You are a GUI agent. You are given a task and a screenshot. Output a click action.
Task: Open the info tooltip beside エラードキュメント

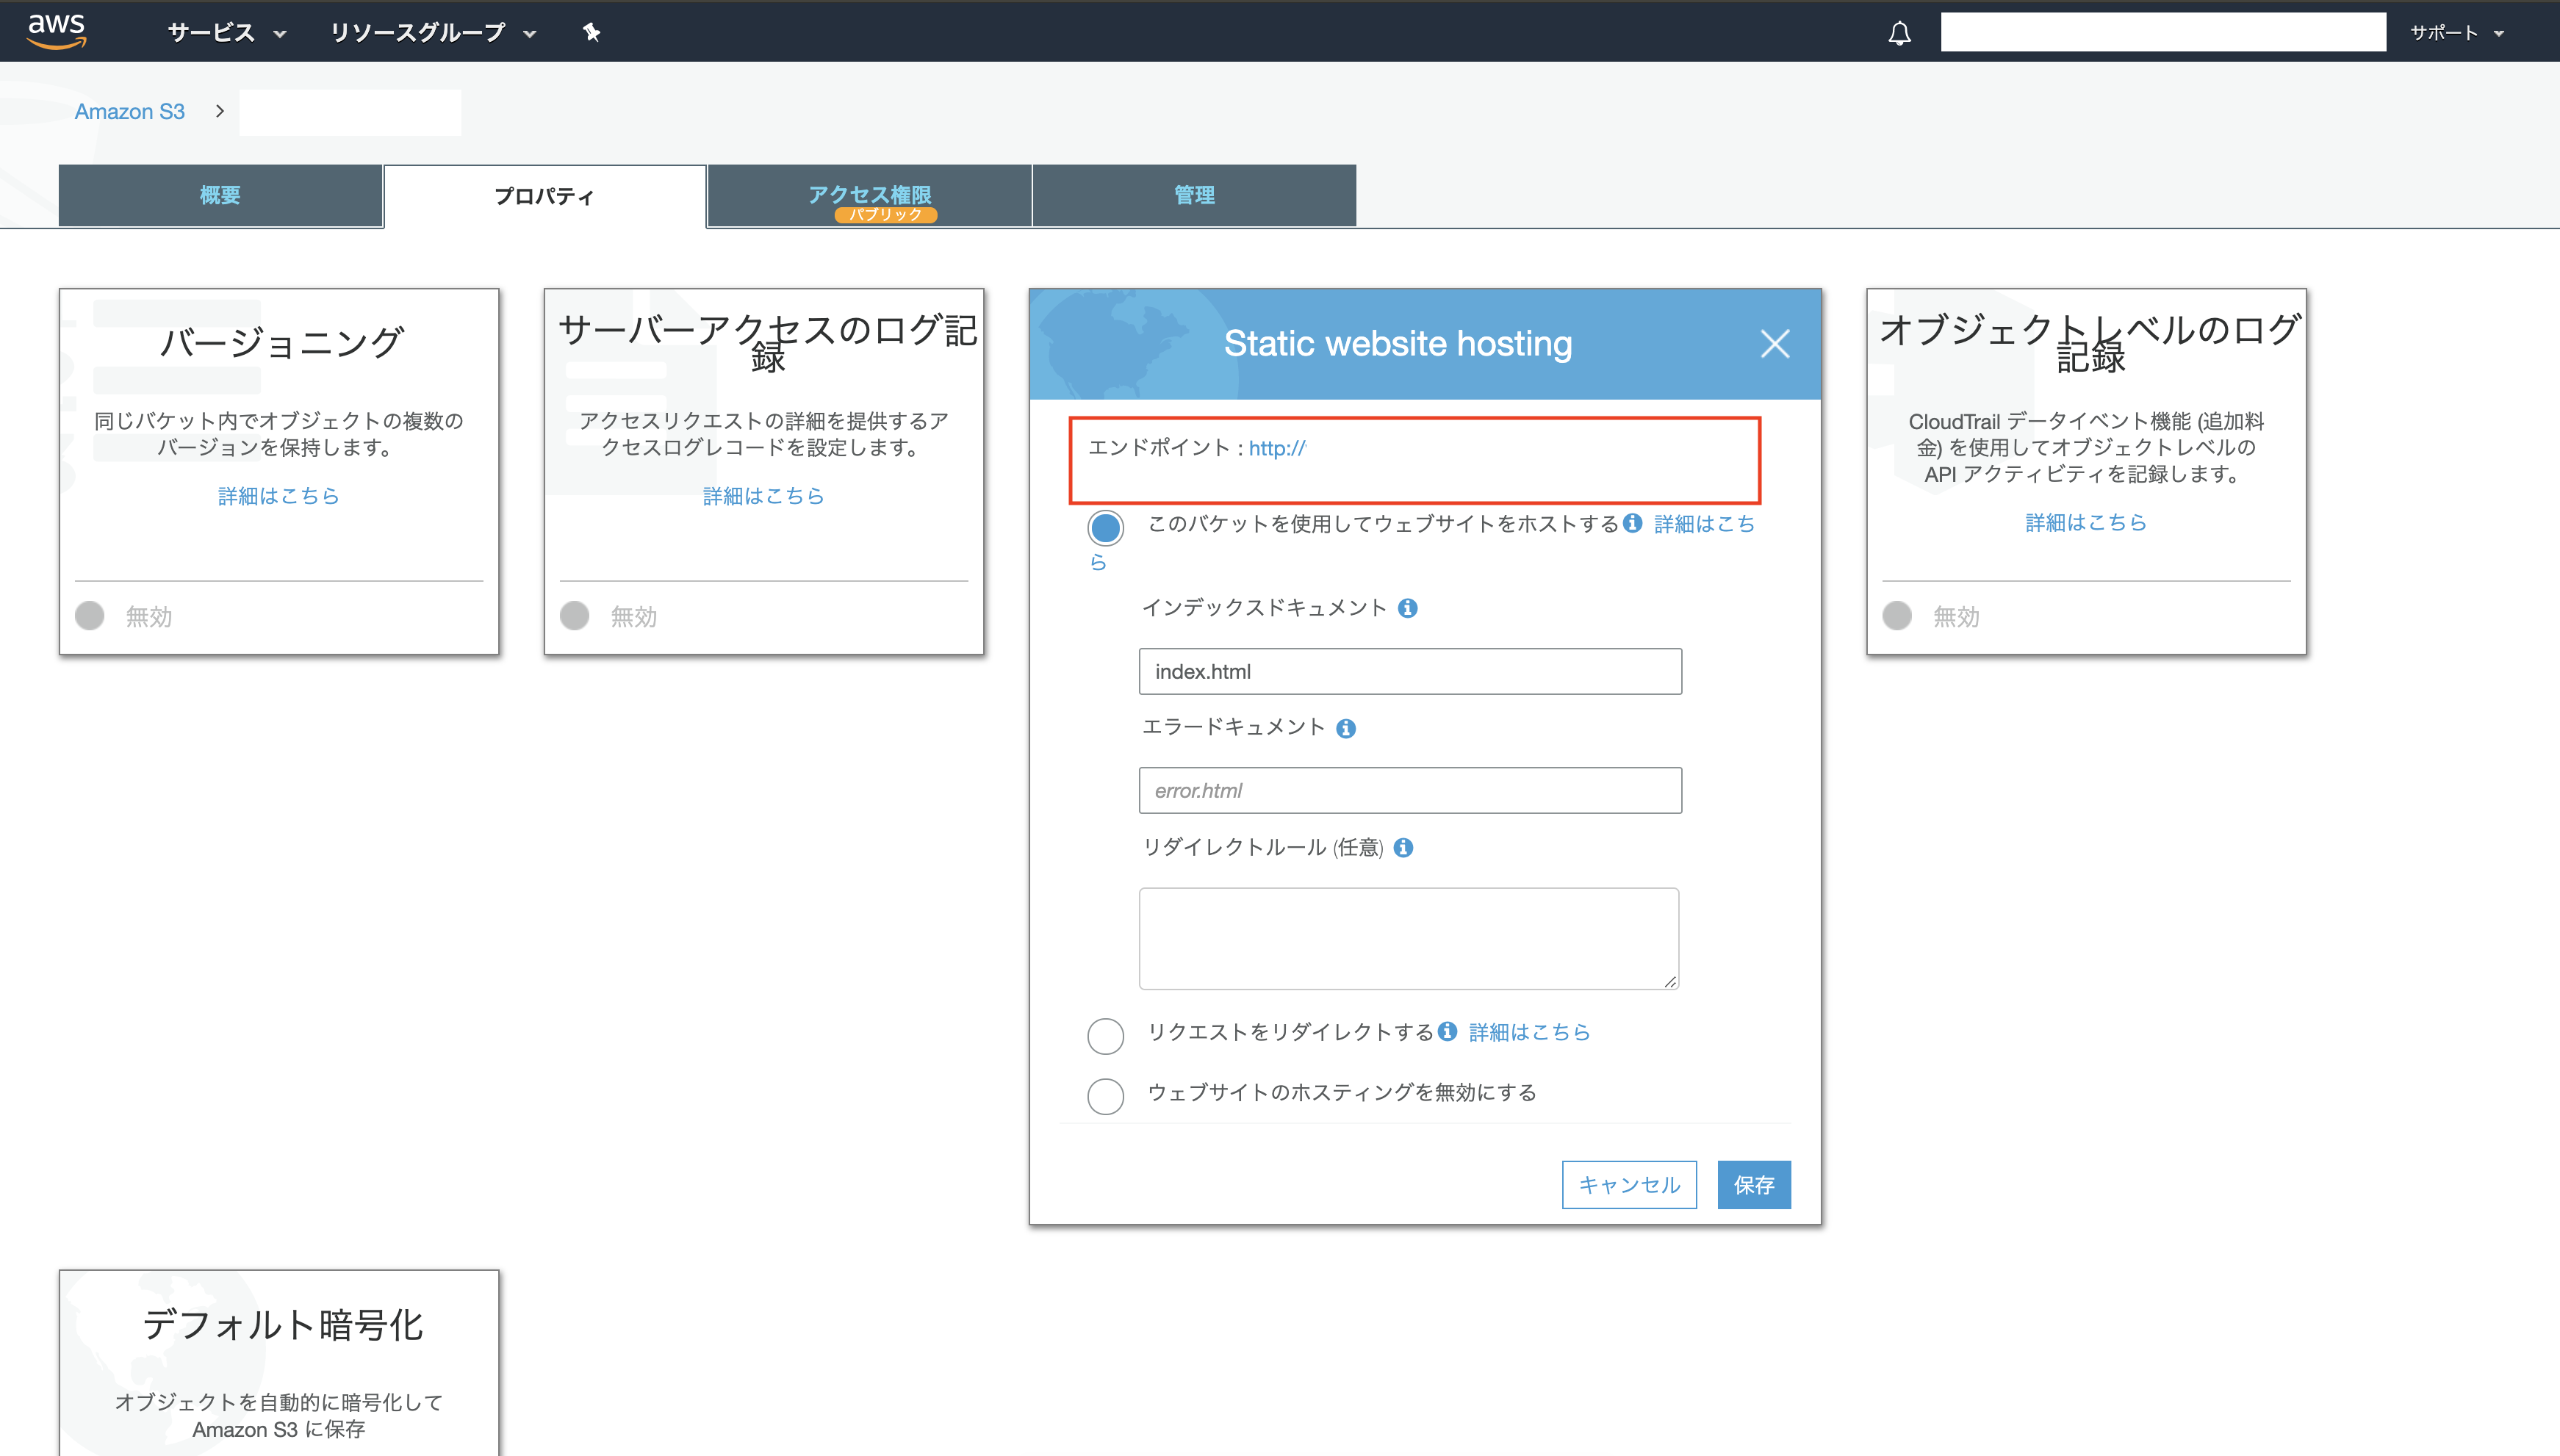click(1347, 727)
